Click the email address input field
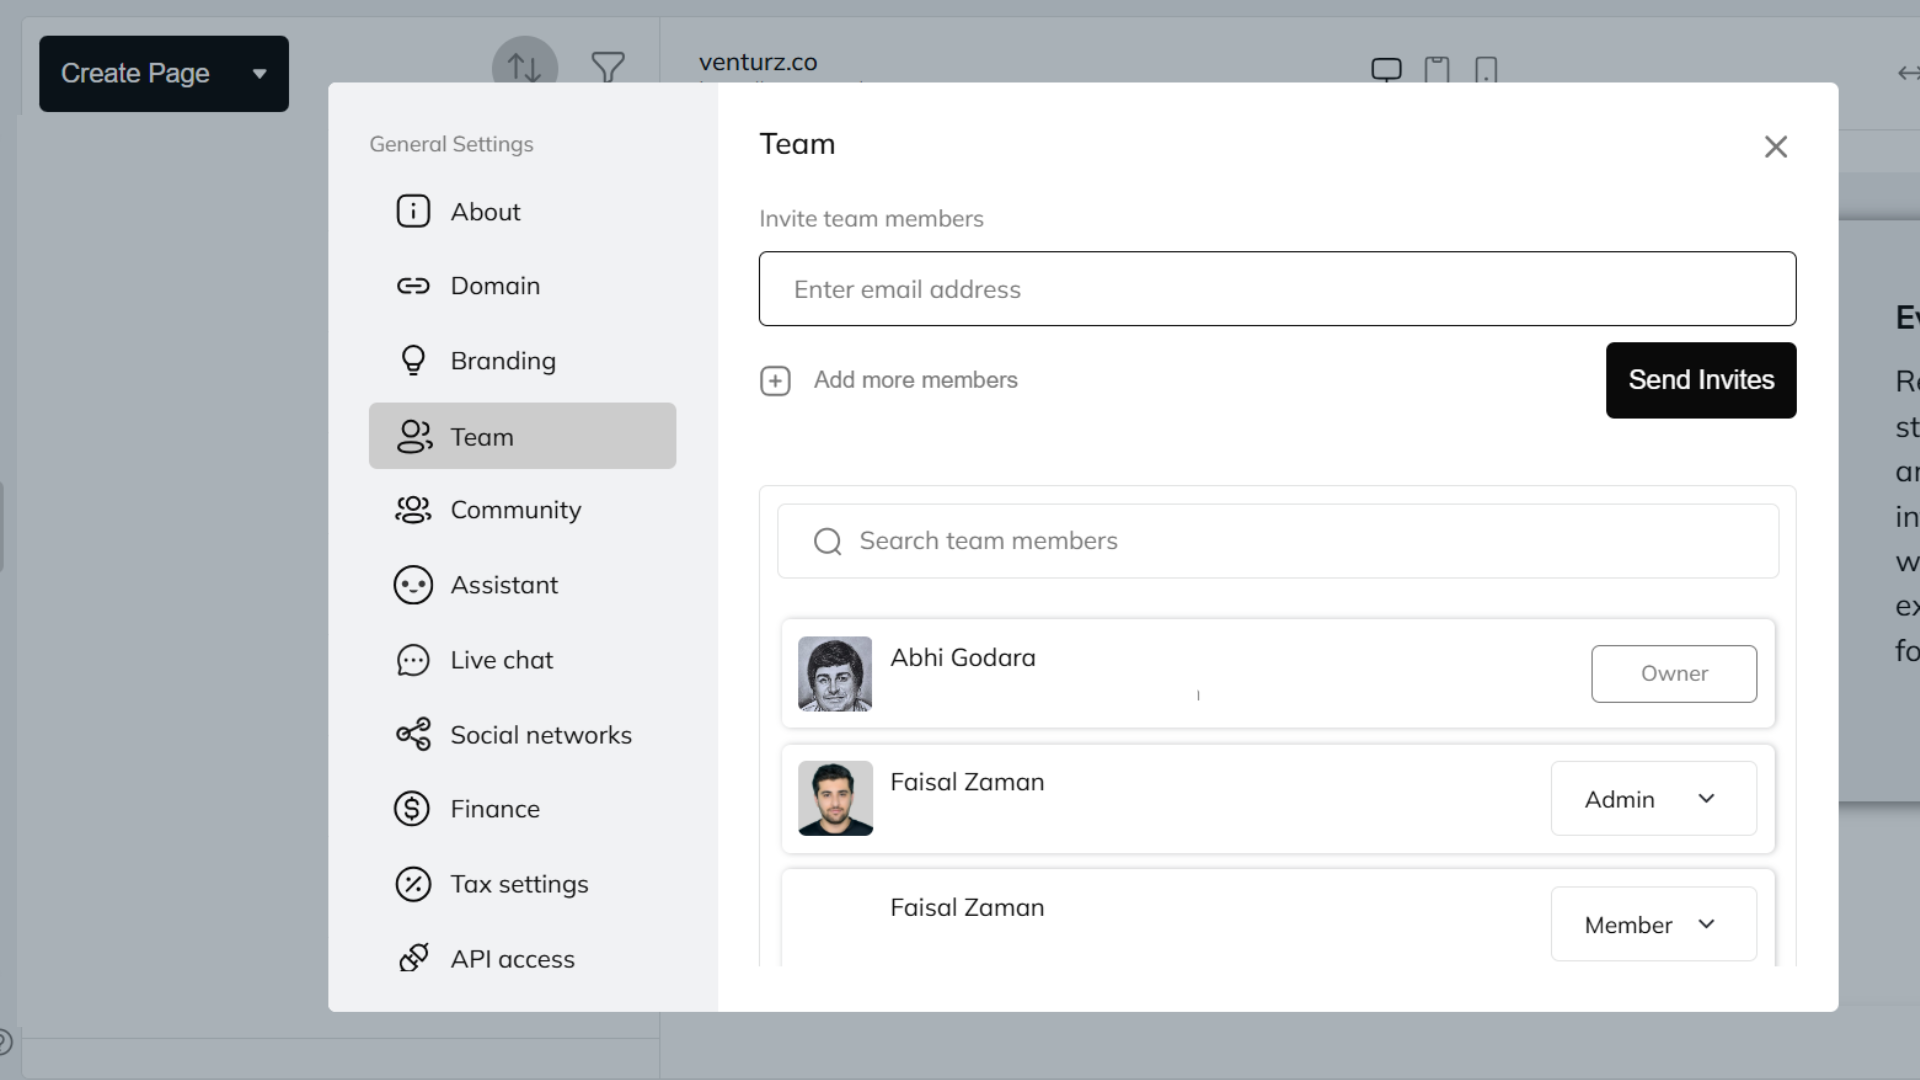The height and width of the screenshot is (1080, 1920). [x=1276, y=289]
